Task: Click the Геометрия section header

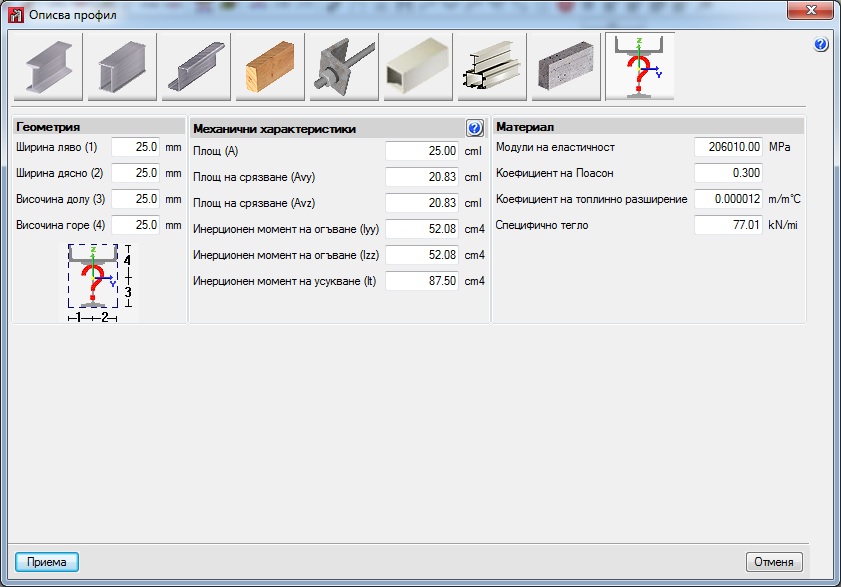Action: 99,127
